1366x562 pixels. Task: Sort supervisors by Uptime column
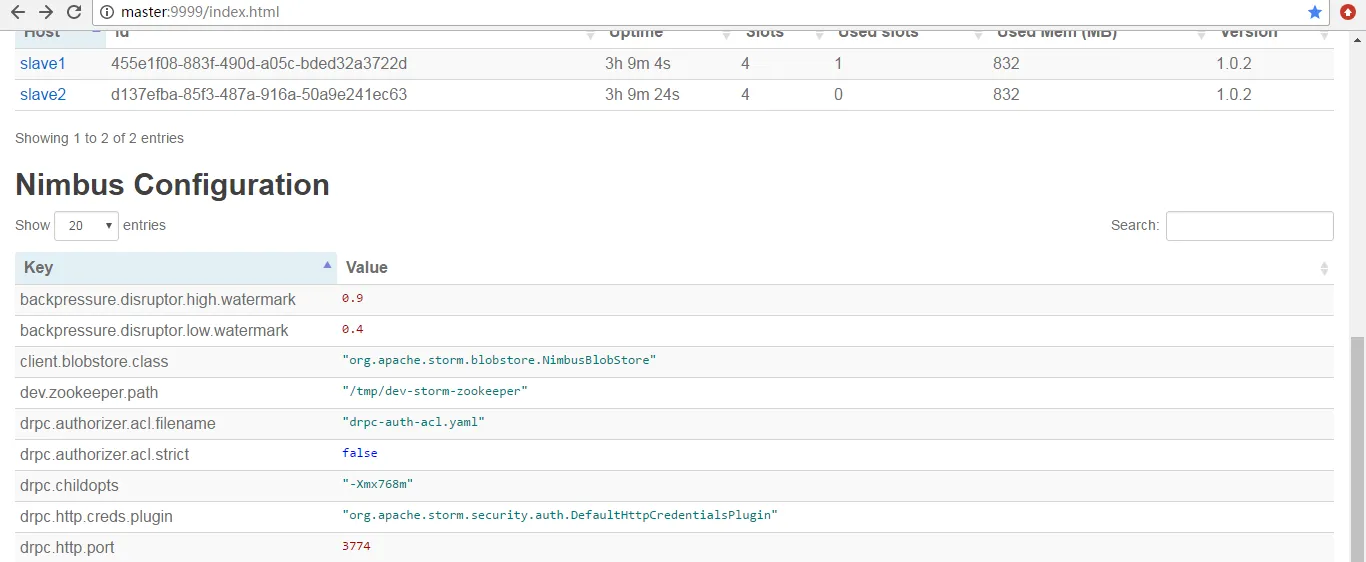click(x=669, y=37)
